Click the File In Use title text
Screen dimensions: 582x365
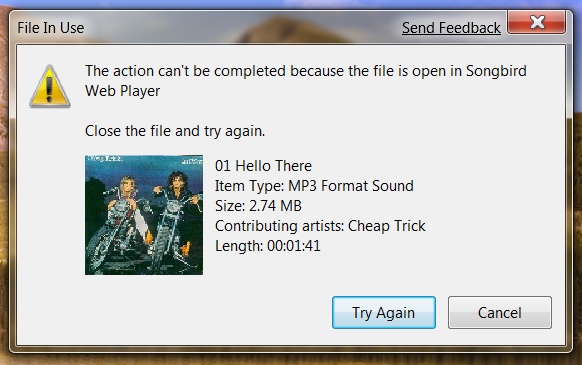pos(51,28)
